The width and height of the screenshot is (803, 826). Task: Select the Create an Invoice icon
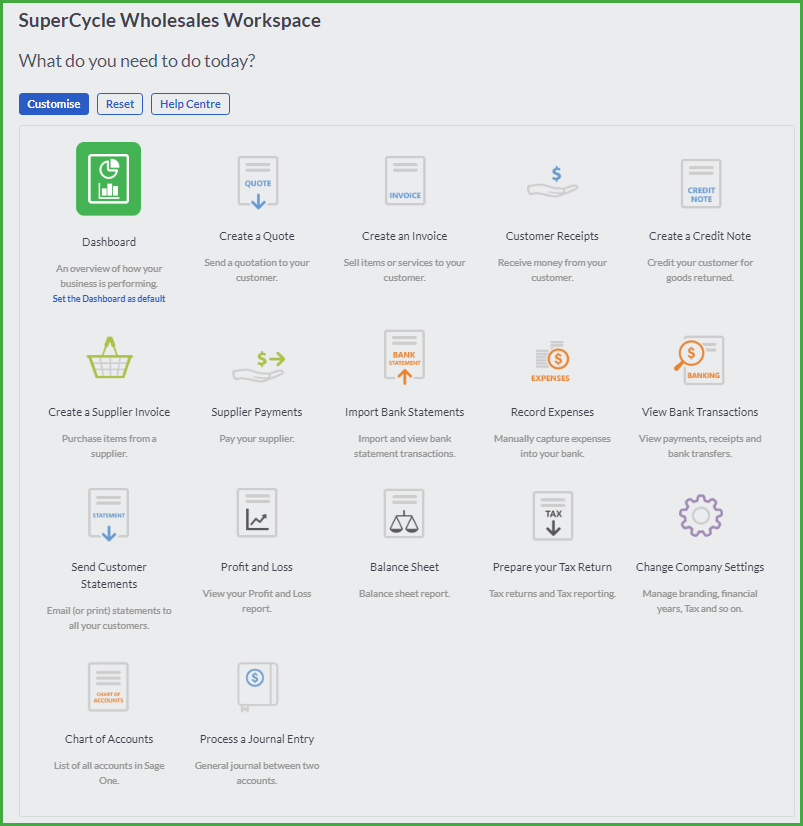[x=405, y=181]
